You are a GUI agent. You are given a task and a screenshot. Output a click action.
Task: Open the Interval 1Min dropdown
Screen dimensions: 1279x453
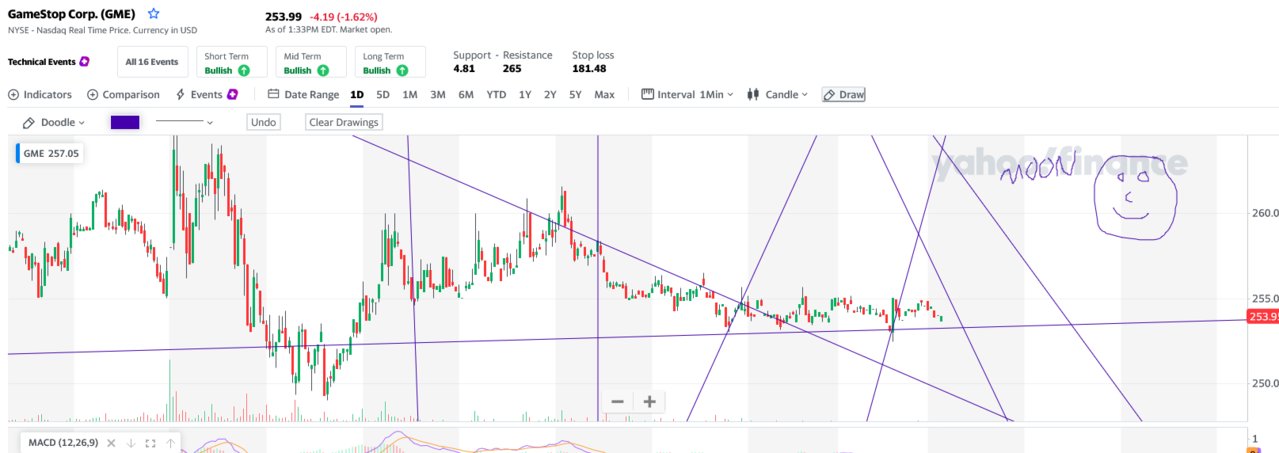point(687,94)
